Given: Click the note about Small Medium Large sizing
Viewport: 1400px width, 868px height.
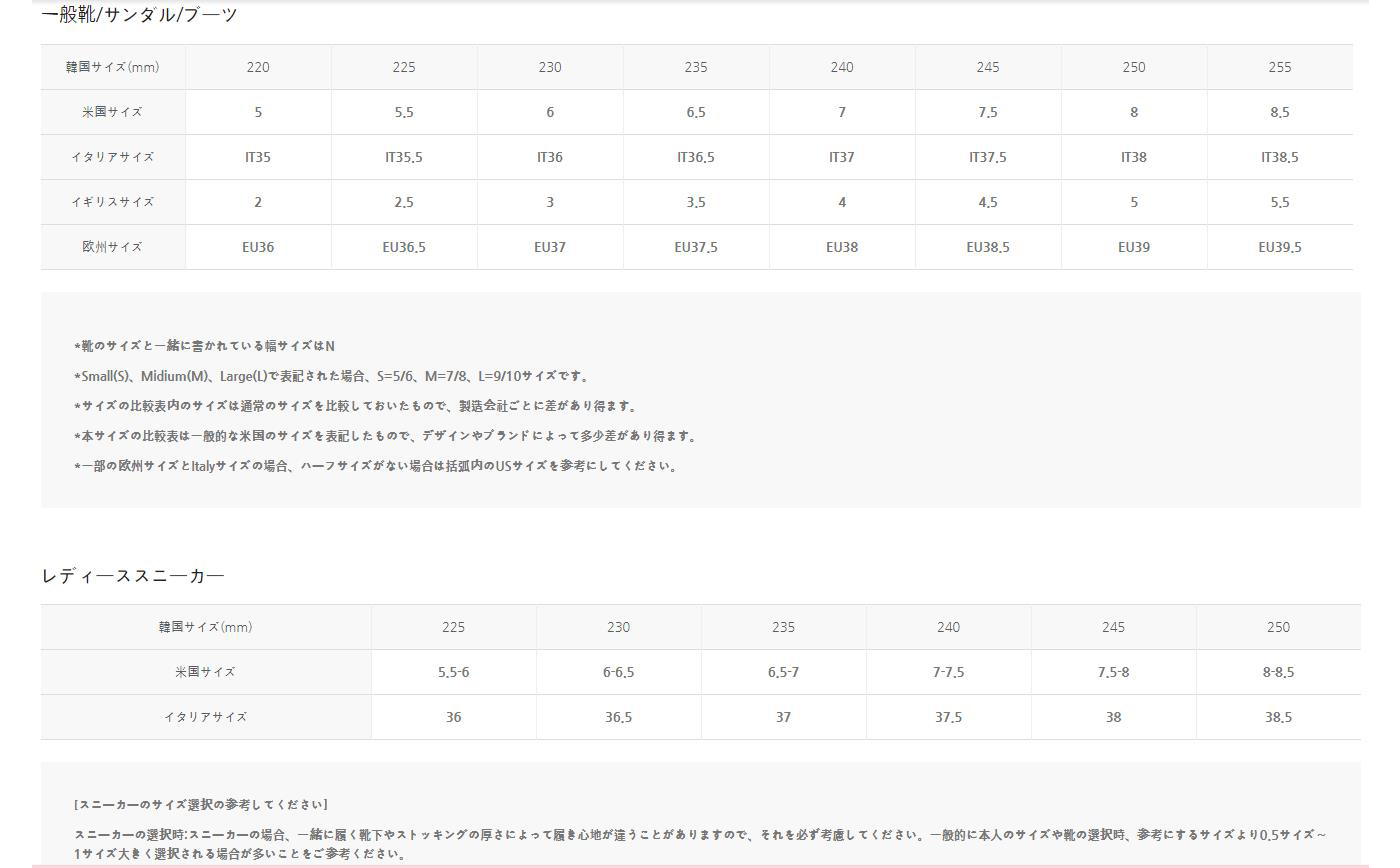Looking at the screenshot, I should pos(330,376).
